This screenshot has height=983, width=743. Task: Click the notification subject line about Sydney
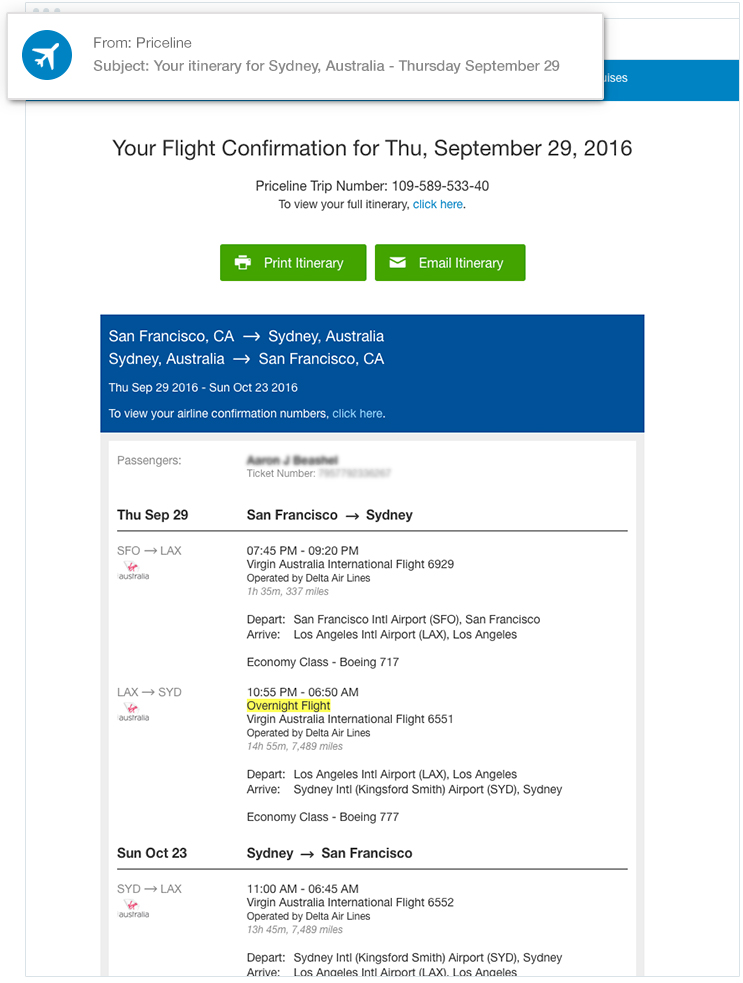pyautogui.click(x=326, y=66)
